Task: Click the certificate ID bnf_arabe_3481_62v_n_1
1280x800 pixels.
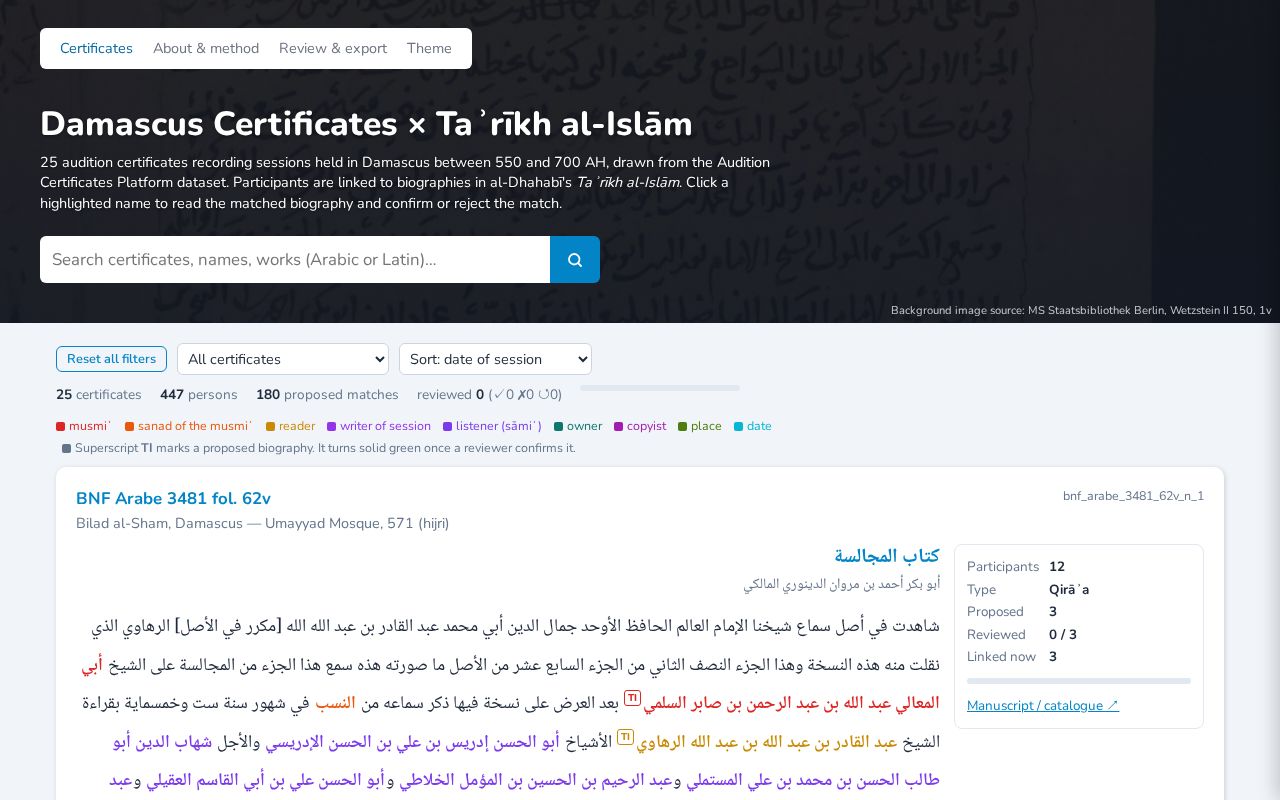Action: (1133, 496)
